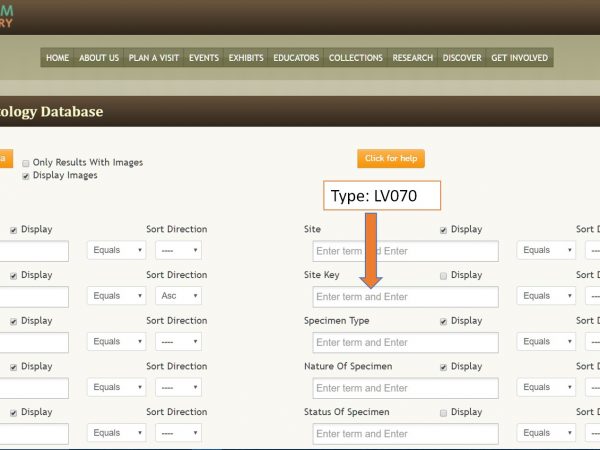Enable Display checkbox for Status Of Specimen

click(443, 412)
